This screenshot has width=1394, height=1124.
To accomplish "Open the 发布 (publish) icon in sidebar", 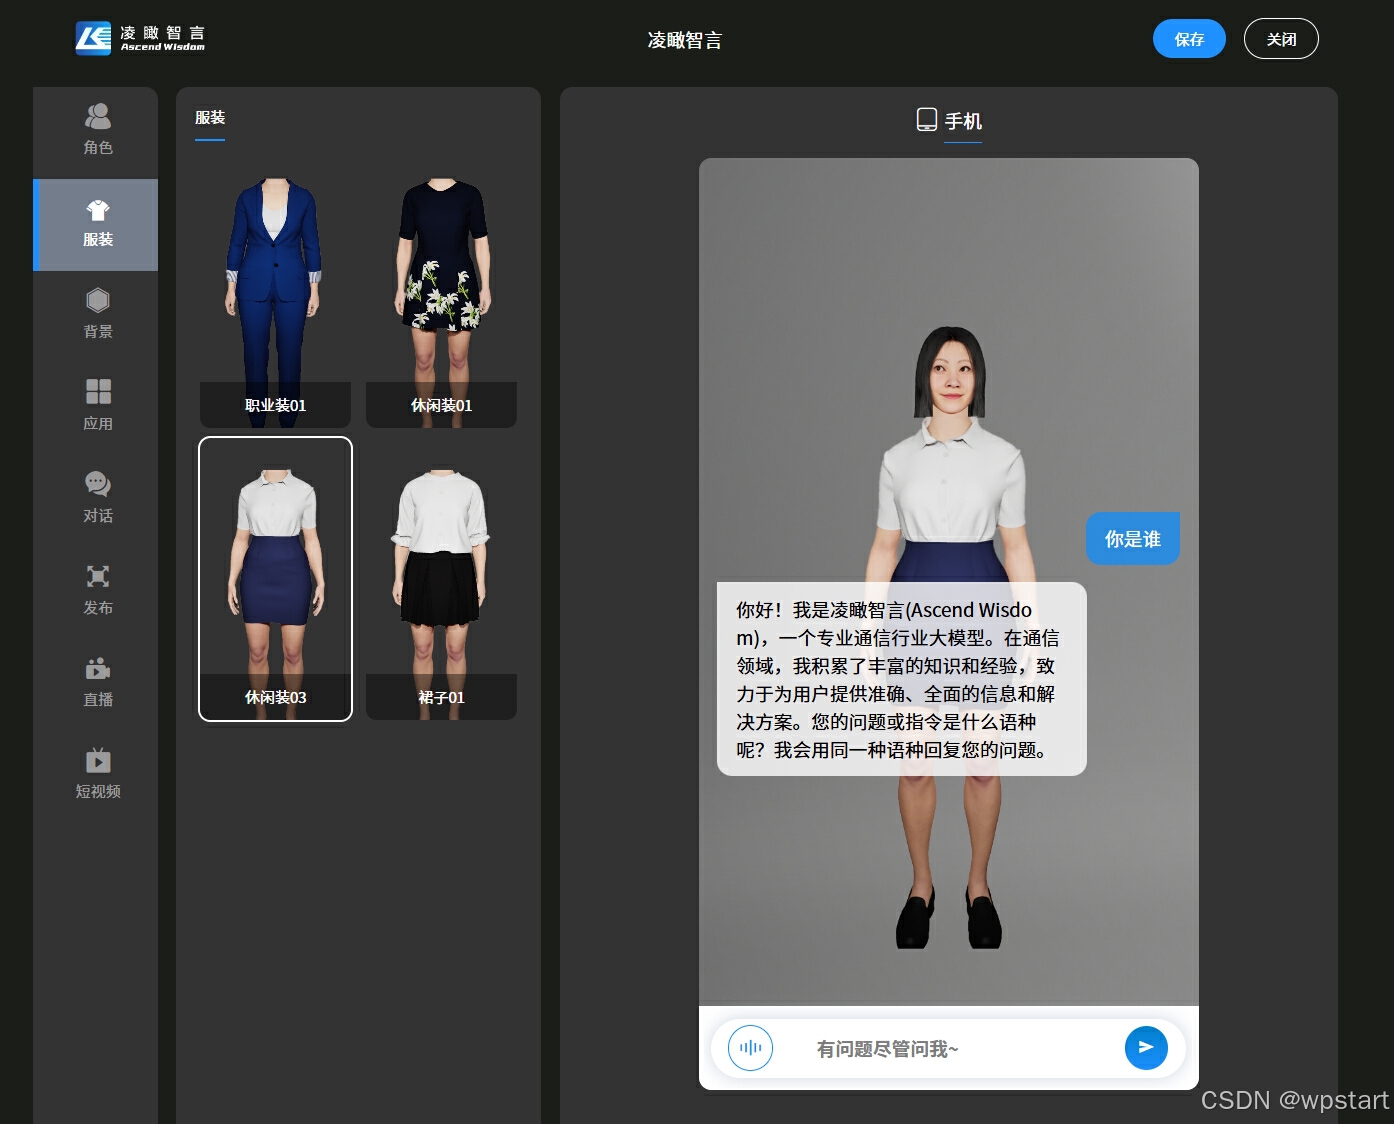I will tap(98, 576).
